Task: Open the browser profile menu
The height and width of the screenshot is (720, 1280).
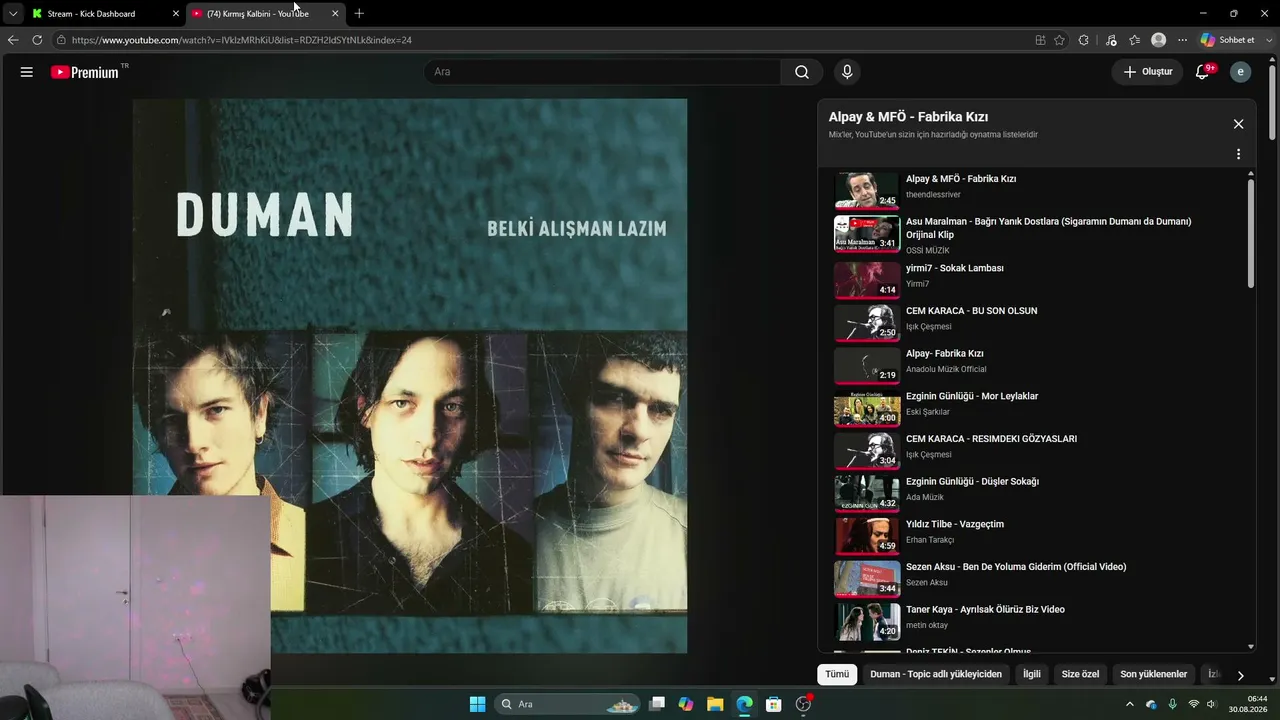Action: [x=1159, y=40]
